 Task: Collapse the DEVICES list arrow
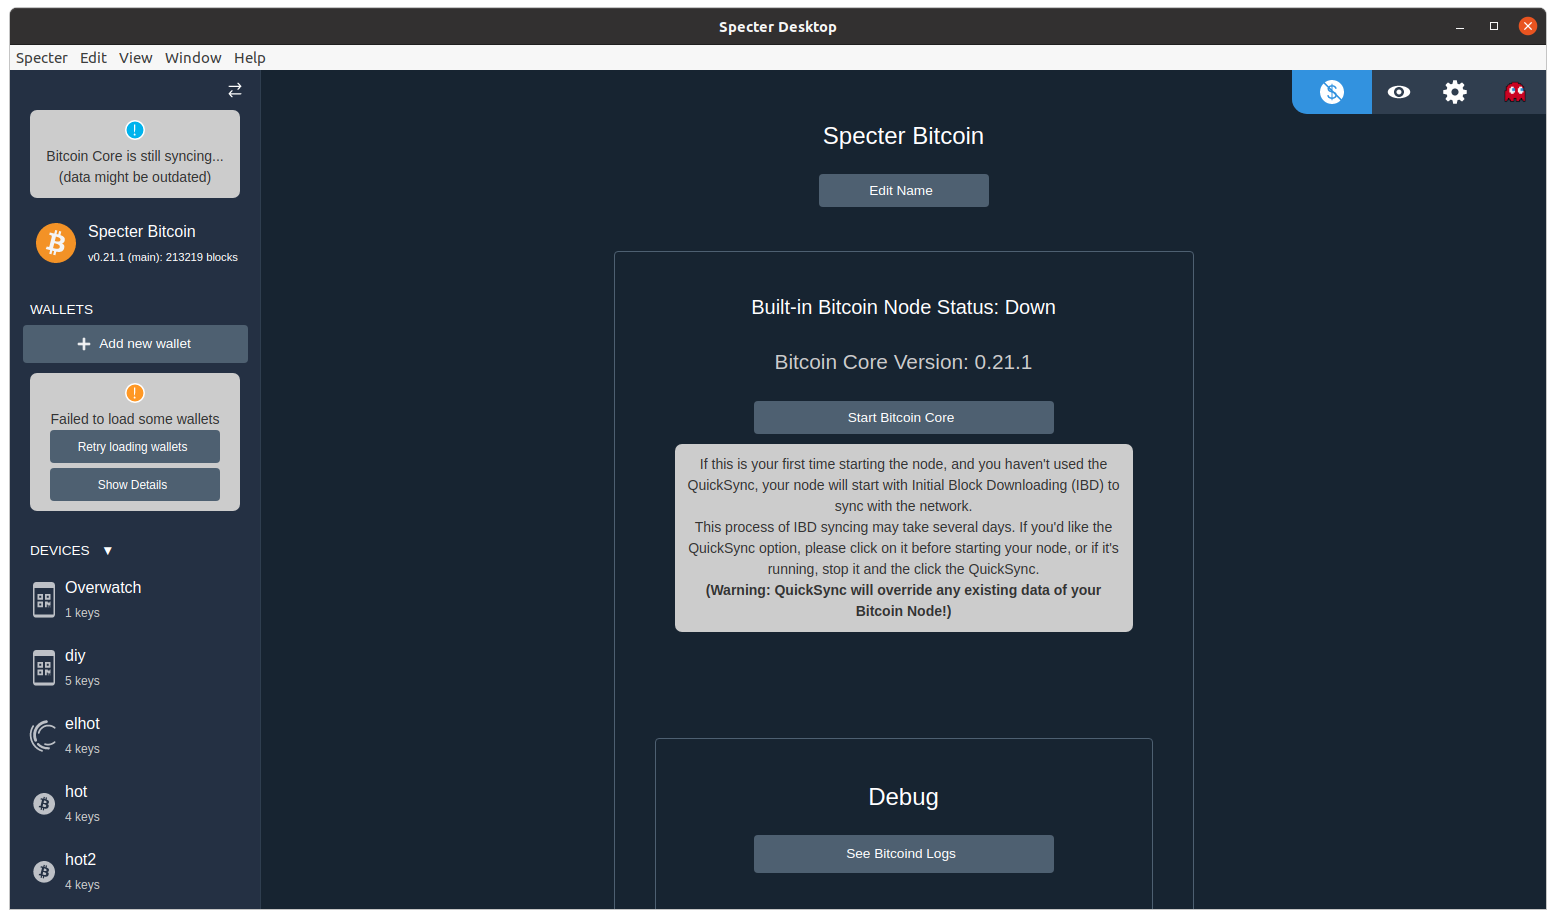[108, 551]
